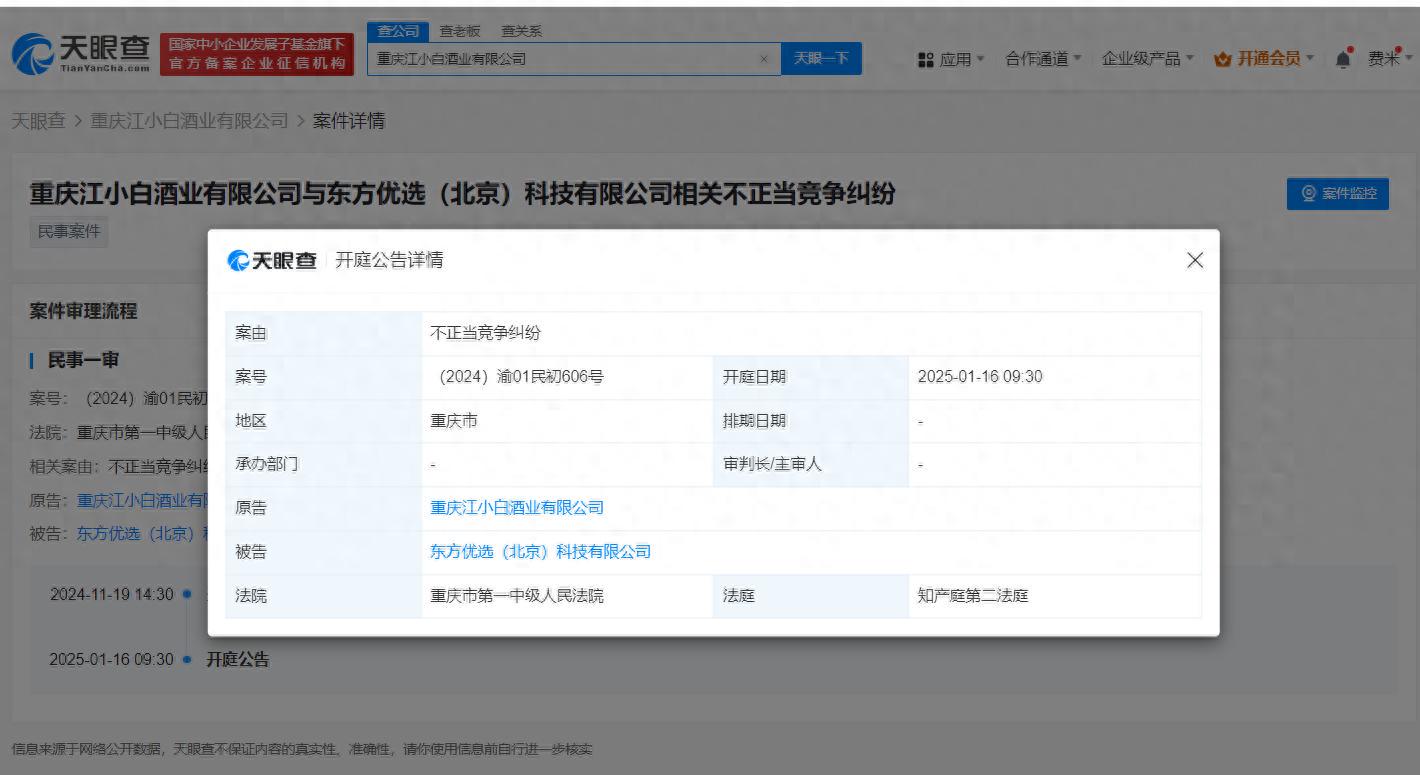Click the 开庭公告 timeline entry
This screenshot has height=775, width=1420.
237,660
